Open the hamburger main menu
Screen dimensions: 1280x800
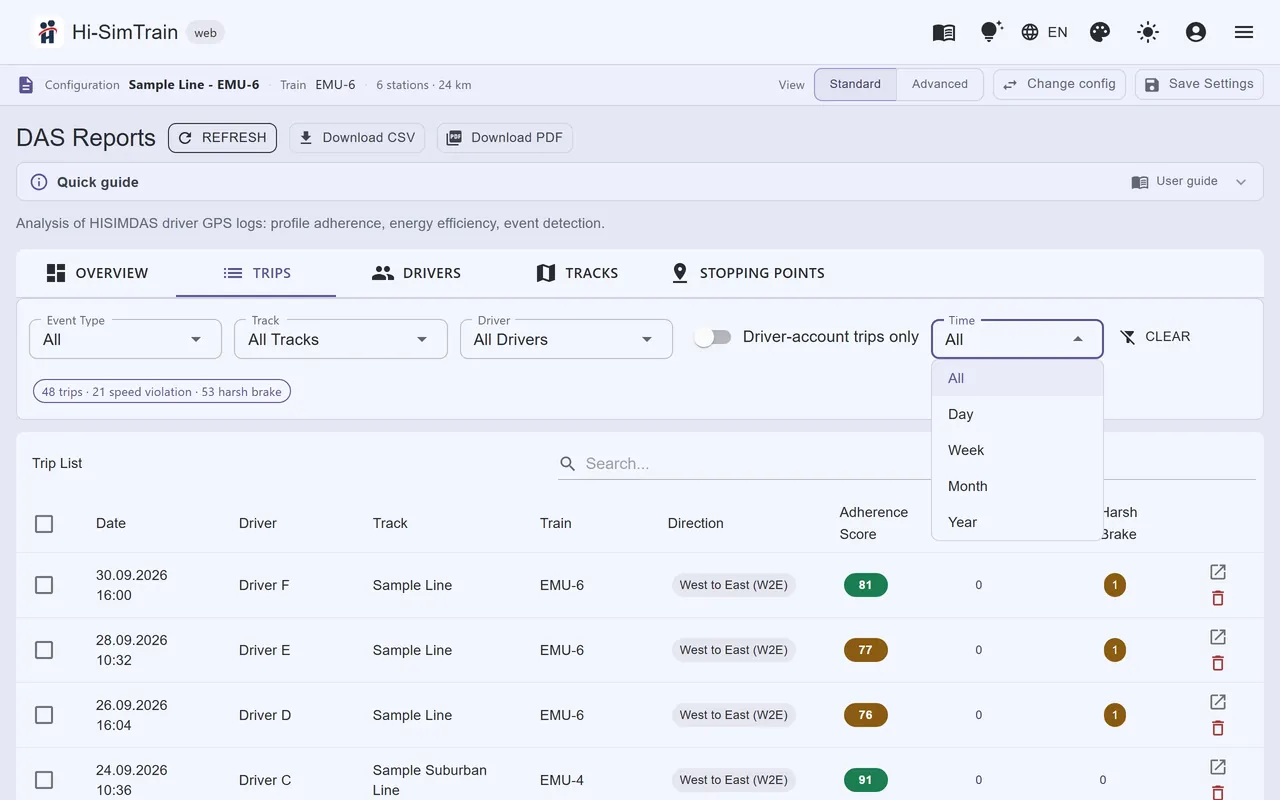coord(1244,32)
